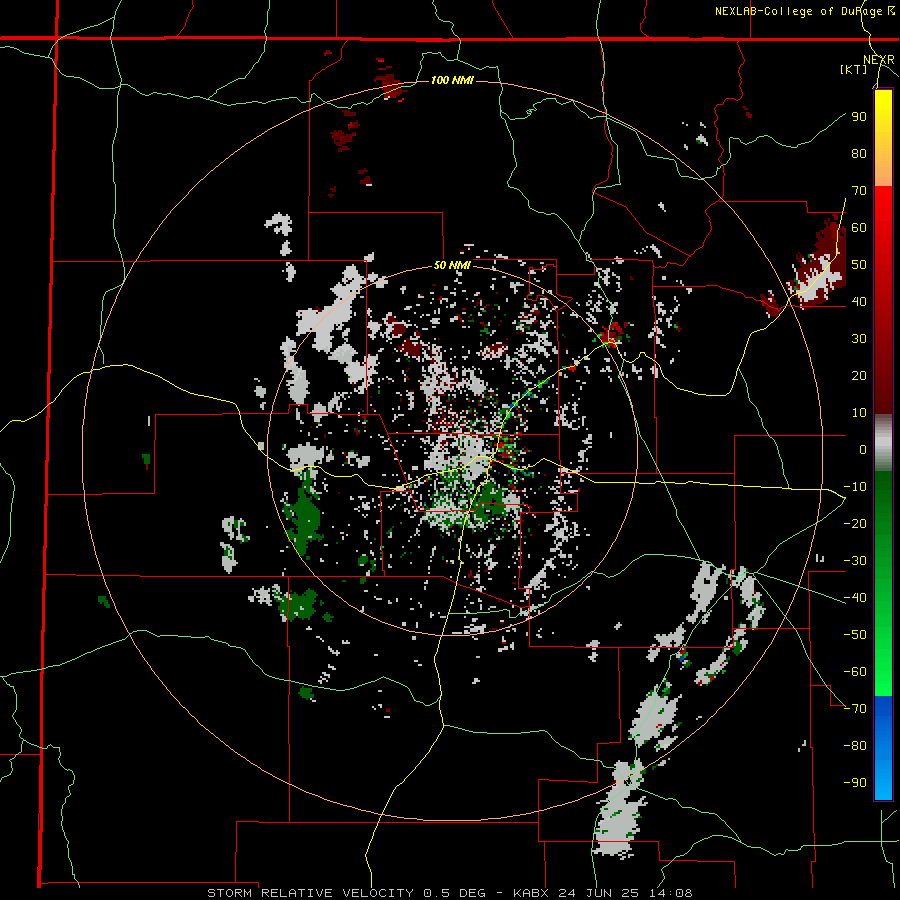The image size is (900, 900).
Task: Click the -50 value on the velocity scale
Action: [x=855, y=634]
